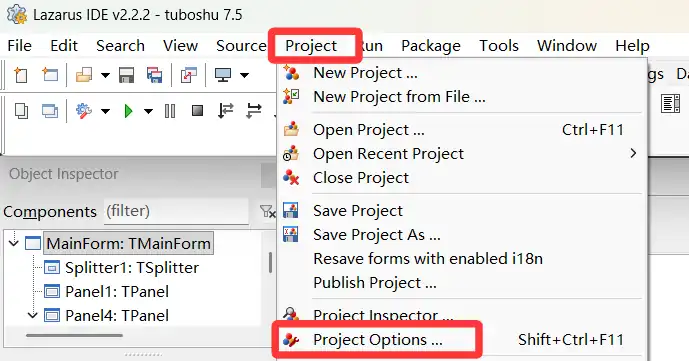689x361 pixels.
Task: Click the Toggle Form/Unit monitor icon
Action: (x=223, y=75)
